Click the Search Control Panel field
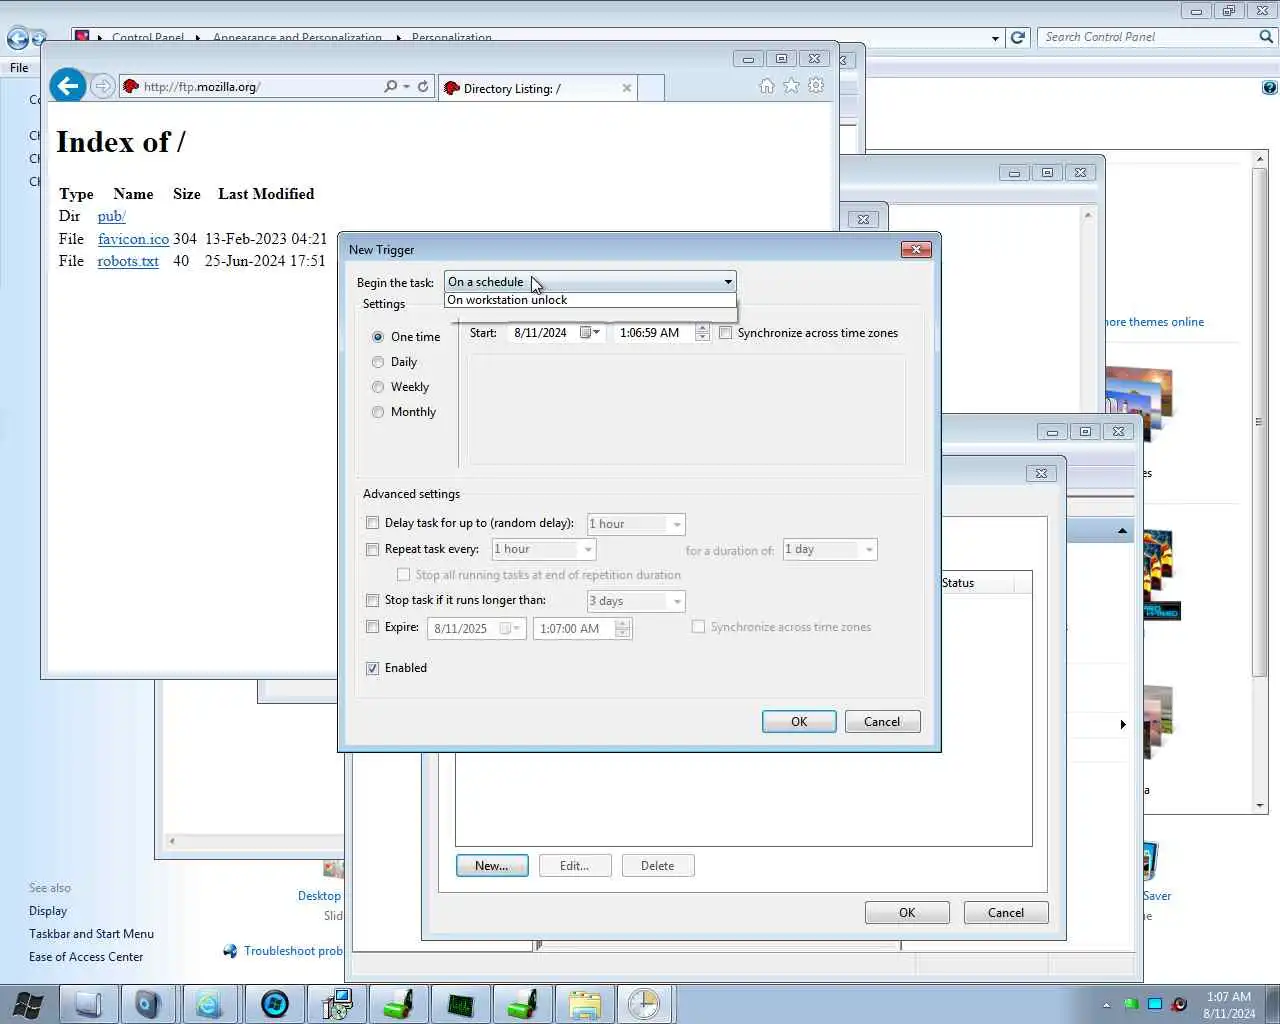 click(1148, 37)
